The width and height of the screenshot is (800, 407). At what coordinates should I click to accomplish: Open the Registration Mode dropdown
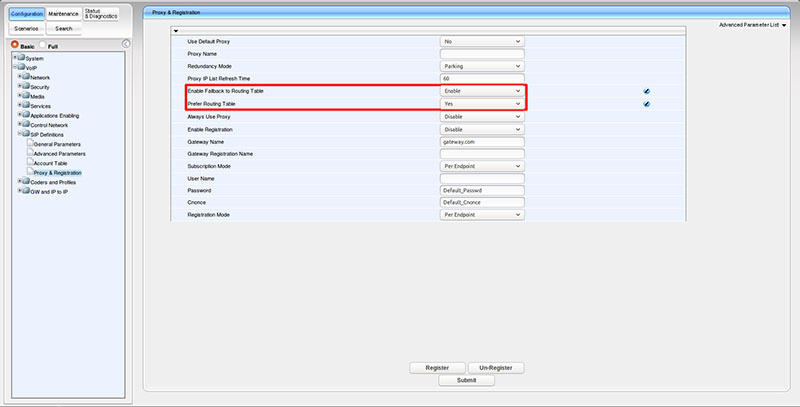tap(482, 215)
